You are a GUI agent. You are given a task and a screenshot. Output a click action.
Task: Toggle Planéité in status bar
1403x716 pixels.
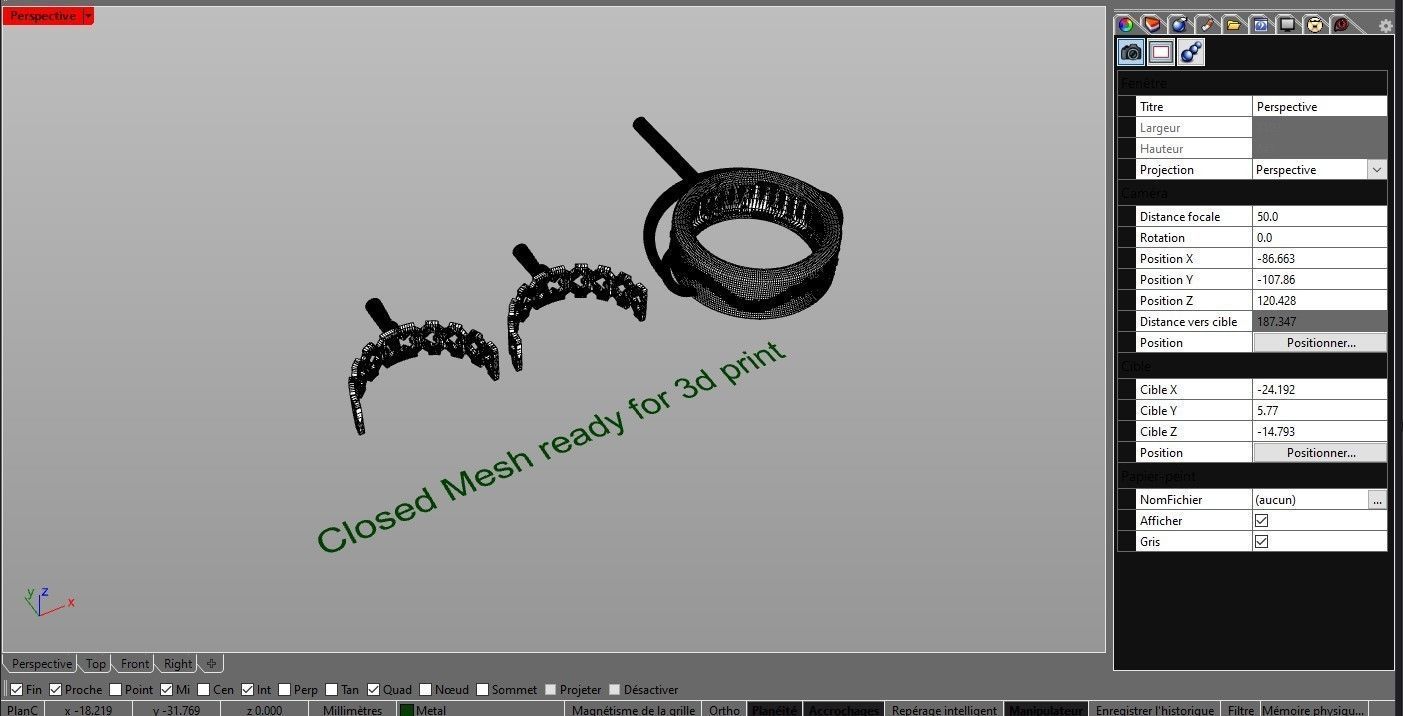click(774, 710)
